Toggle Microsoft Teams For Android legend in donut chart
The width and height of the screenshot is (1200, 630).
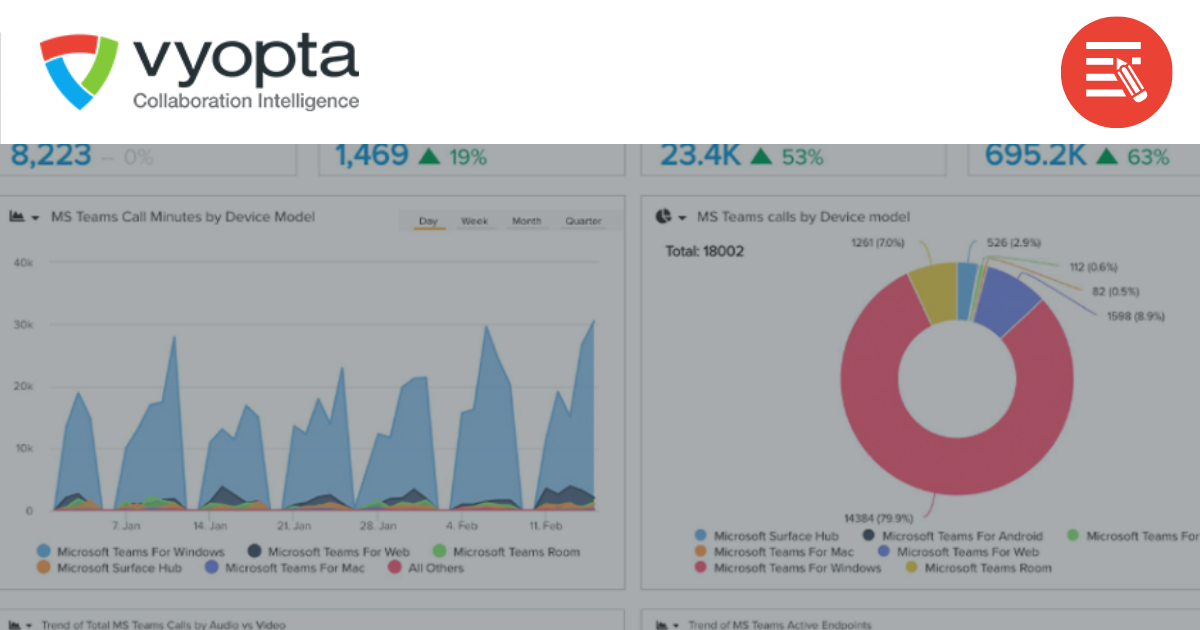[x=952, y=536]
